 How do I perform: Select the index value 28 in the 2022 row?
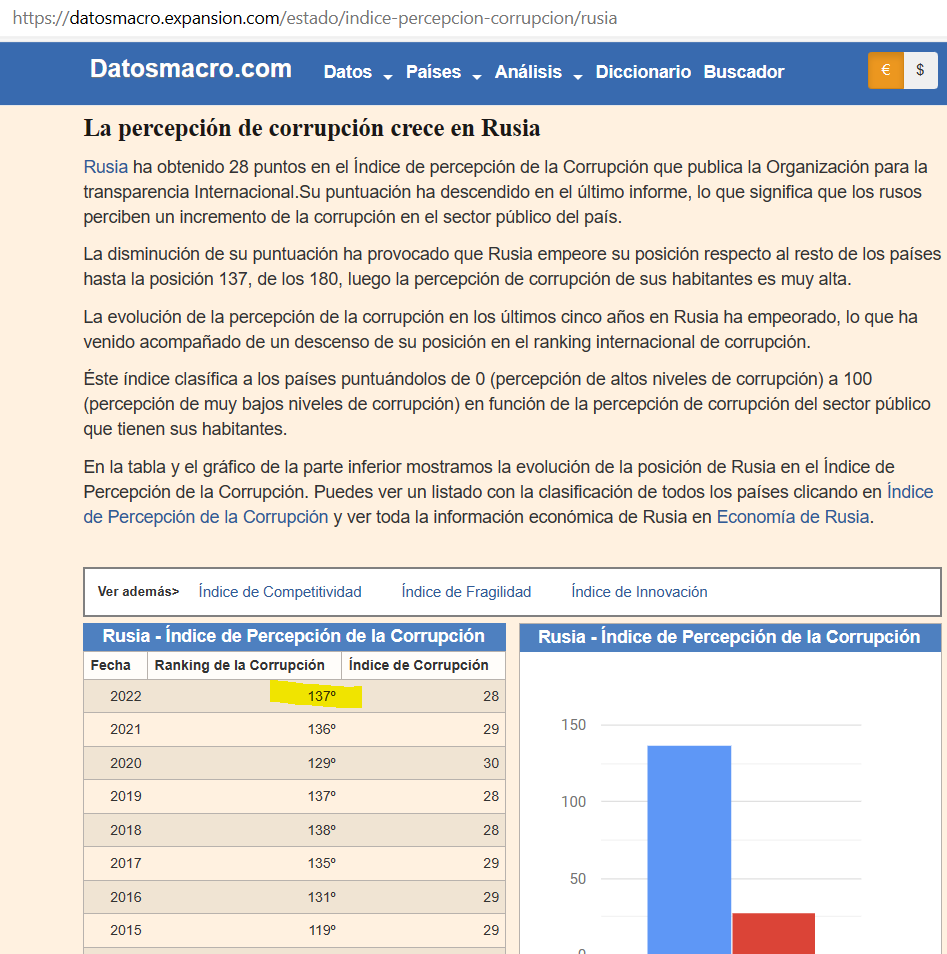pyautogui.click(x=491, y=696)
